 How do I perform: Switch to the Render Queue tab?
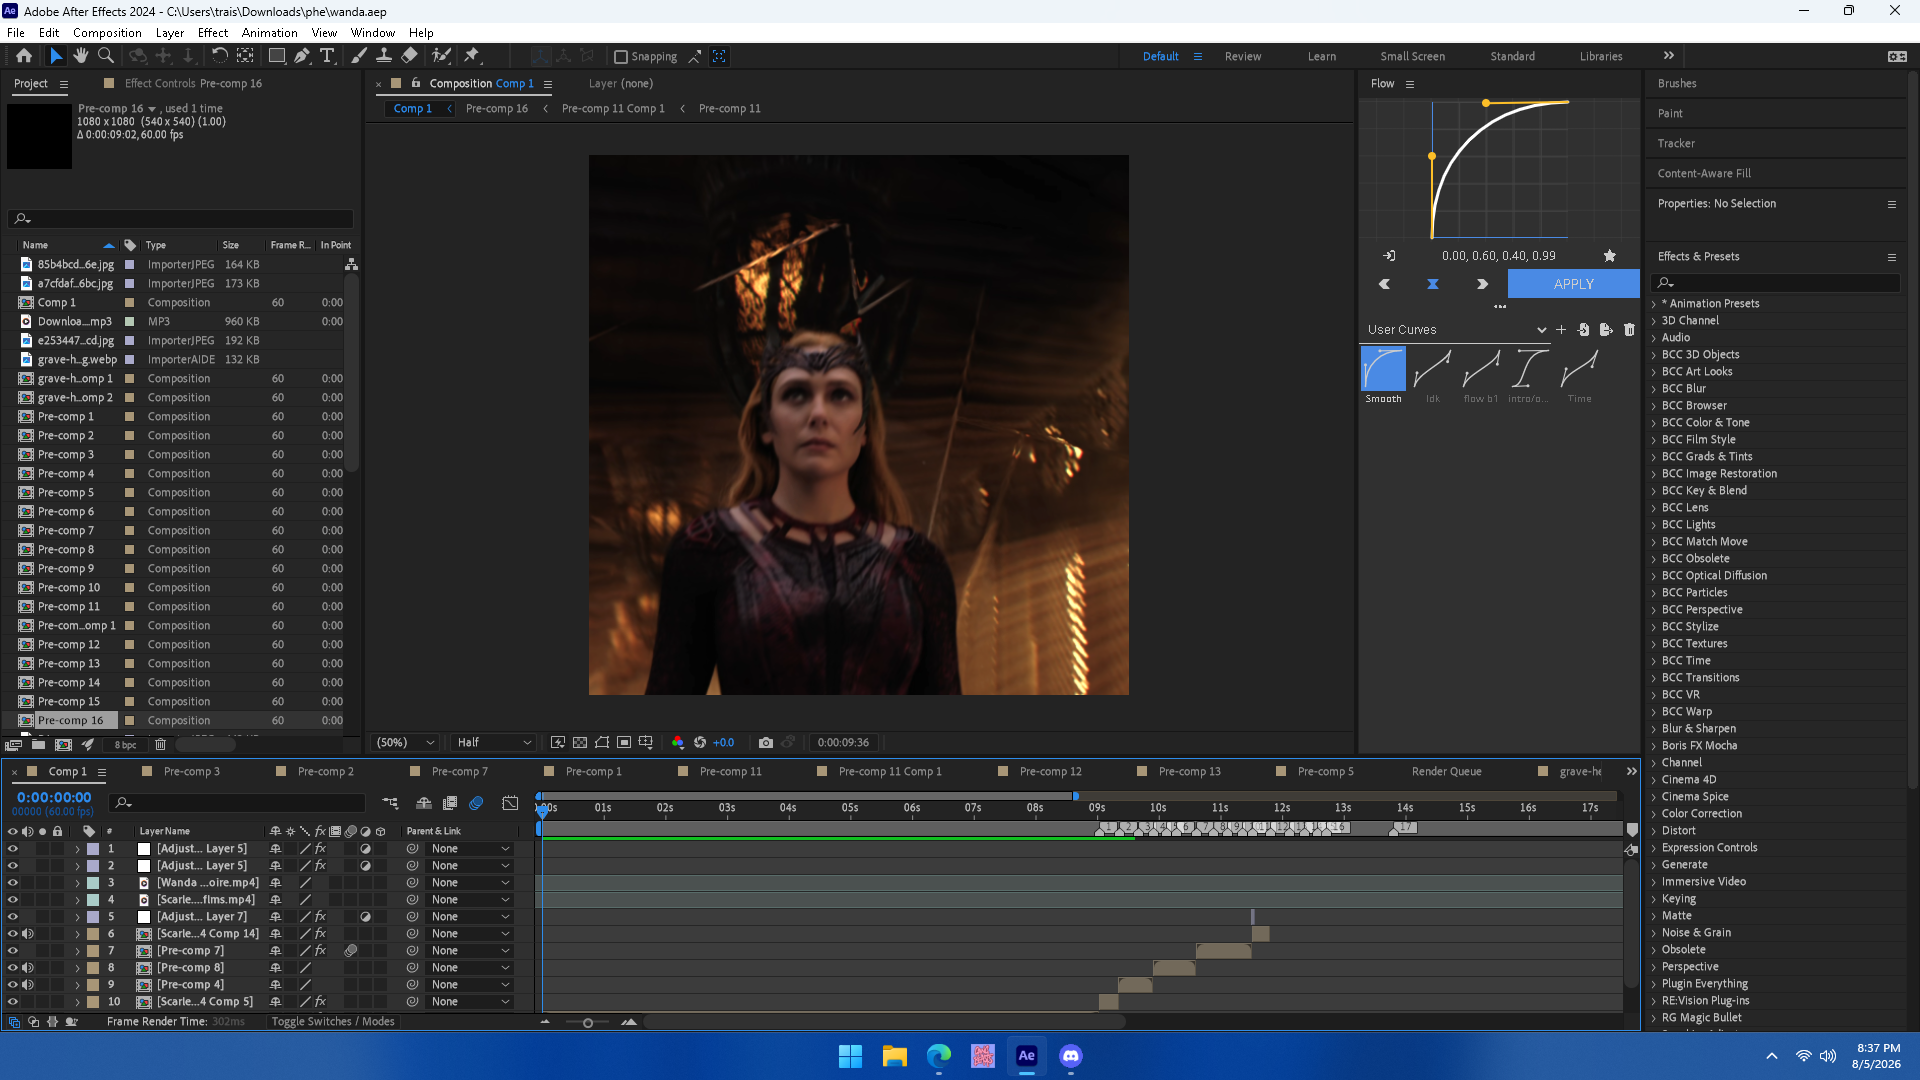[1446, 771]
